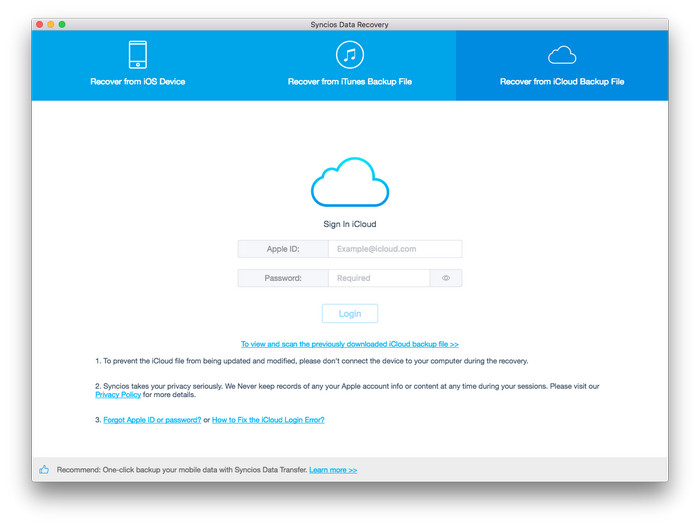Screen dimensions: 700x527
Task: Click the Password: label
Action: pos(283,278)
